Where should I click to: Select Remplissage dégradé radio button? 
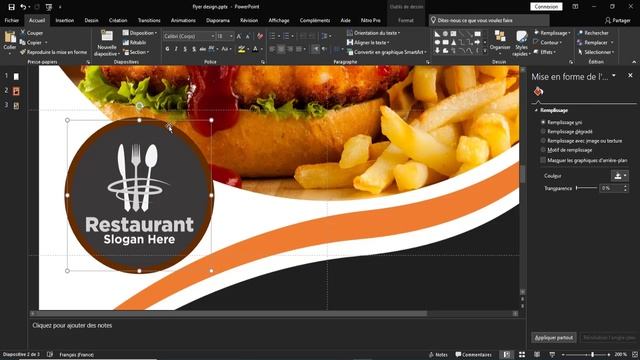click(x=543, y=131)
